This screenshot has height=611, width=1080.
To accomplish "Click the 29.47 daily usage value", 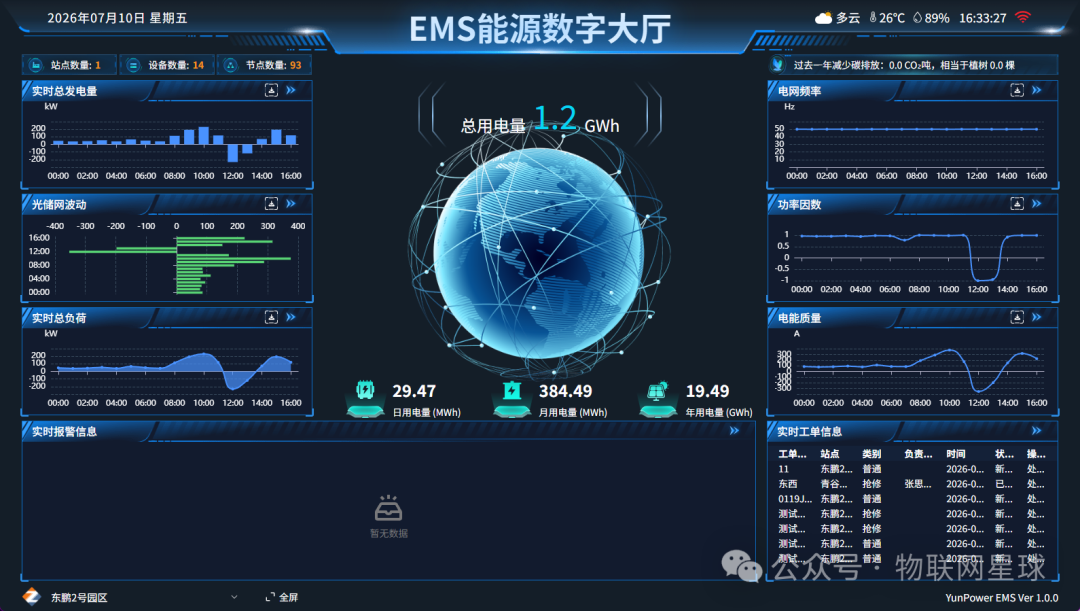I will coord(414,391).
